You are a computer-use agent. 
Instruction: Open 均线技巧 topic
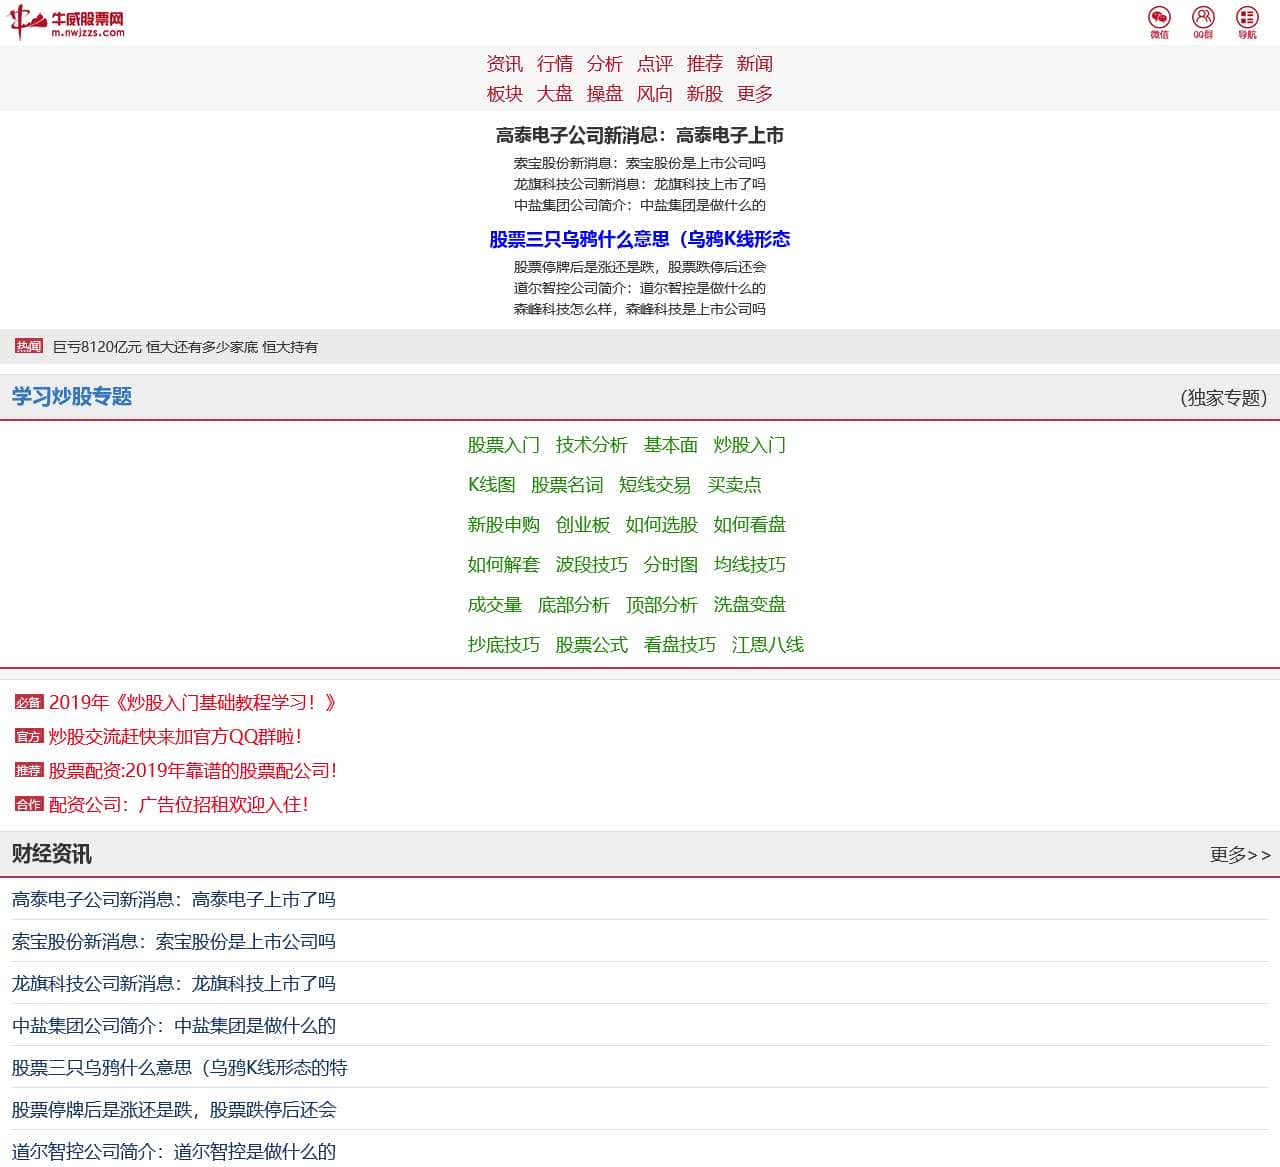[x=750, y=565]
